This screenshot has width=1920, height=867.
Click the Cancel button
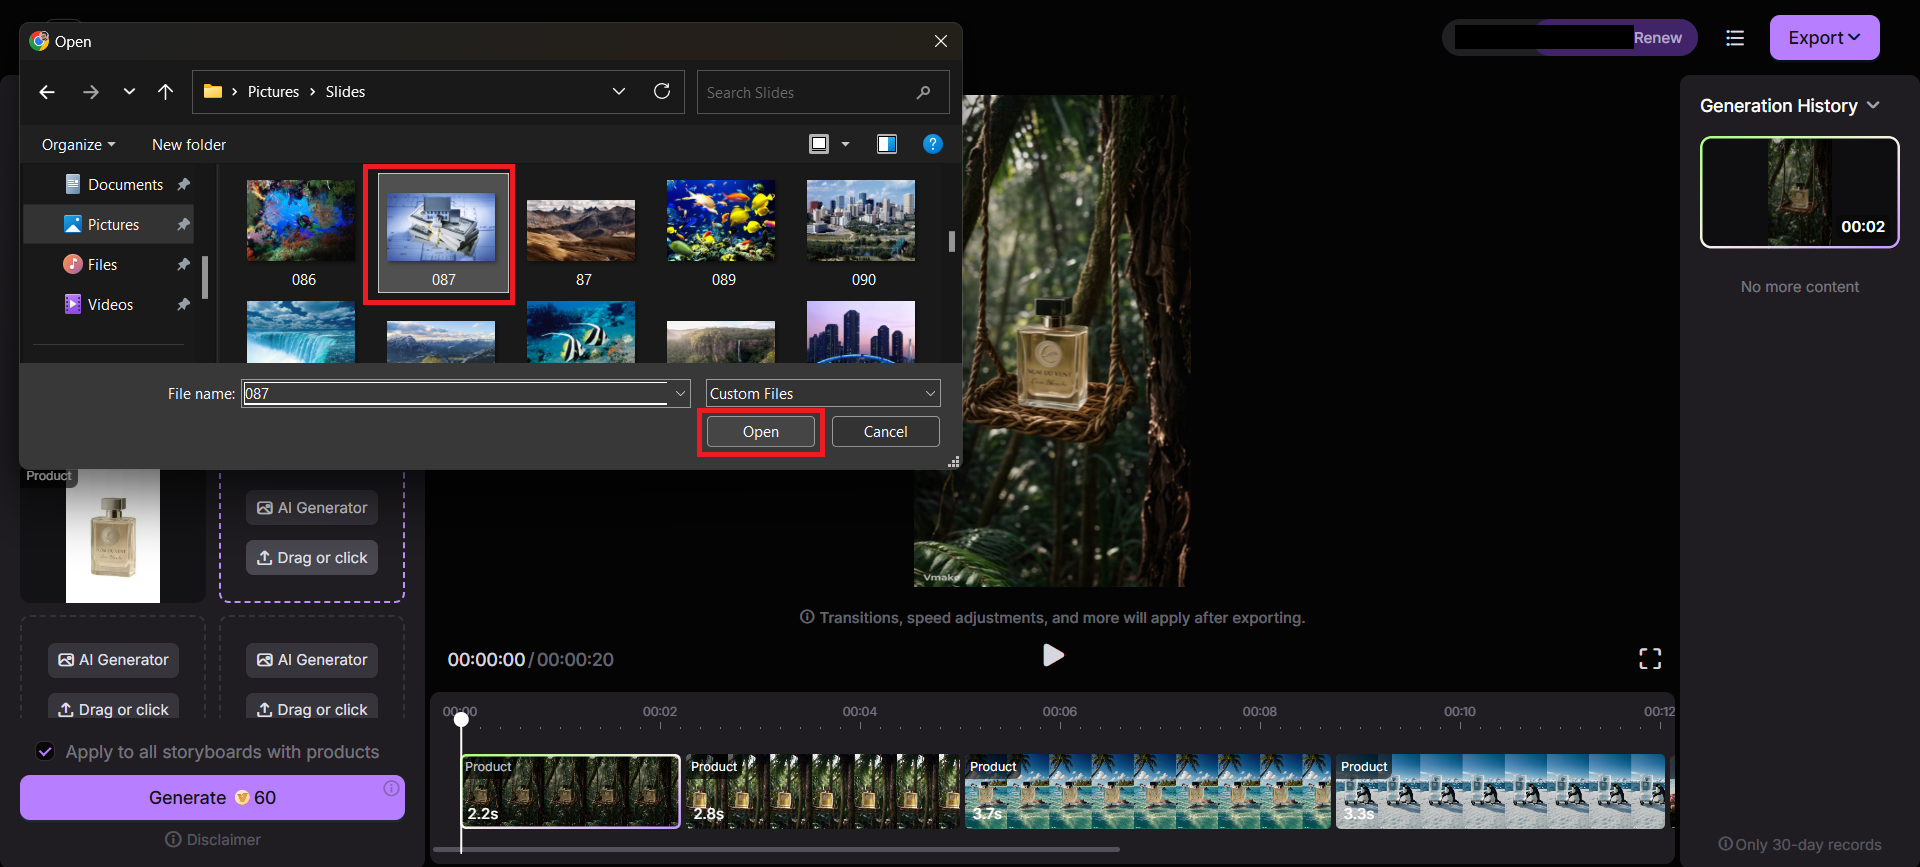[885, 432]
